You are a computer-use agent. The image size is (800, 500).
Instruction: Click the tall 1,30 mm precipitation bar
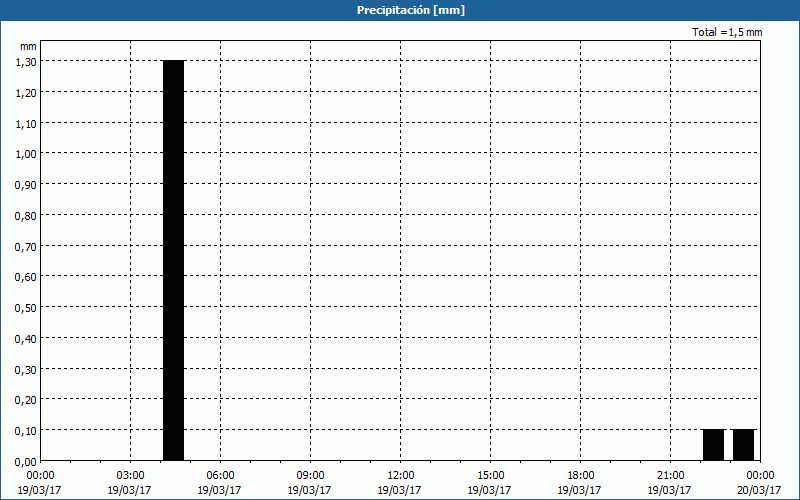(173, 260)
